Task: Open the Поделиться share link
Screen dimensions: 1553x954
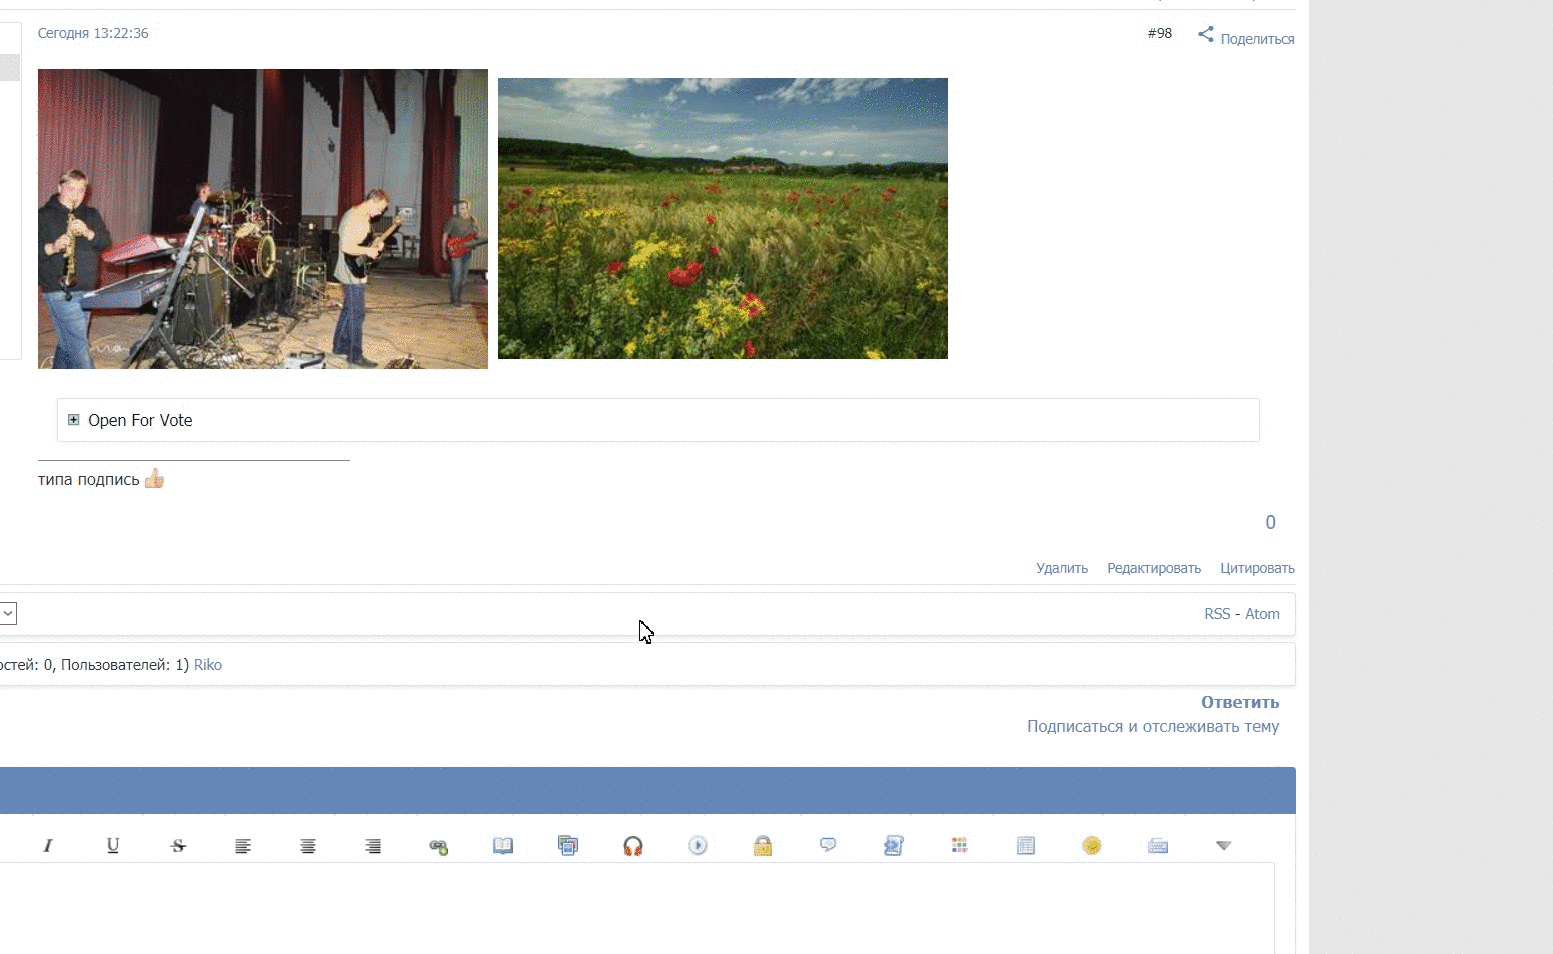Action: (1257, 39)
